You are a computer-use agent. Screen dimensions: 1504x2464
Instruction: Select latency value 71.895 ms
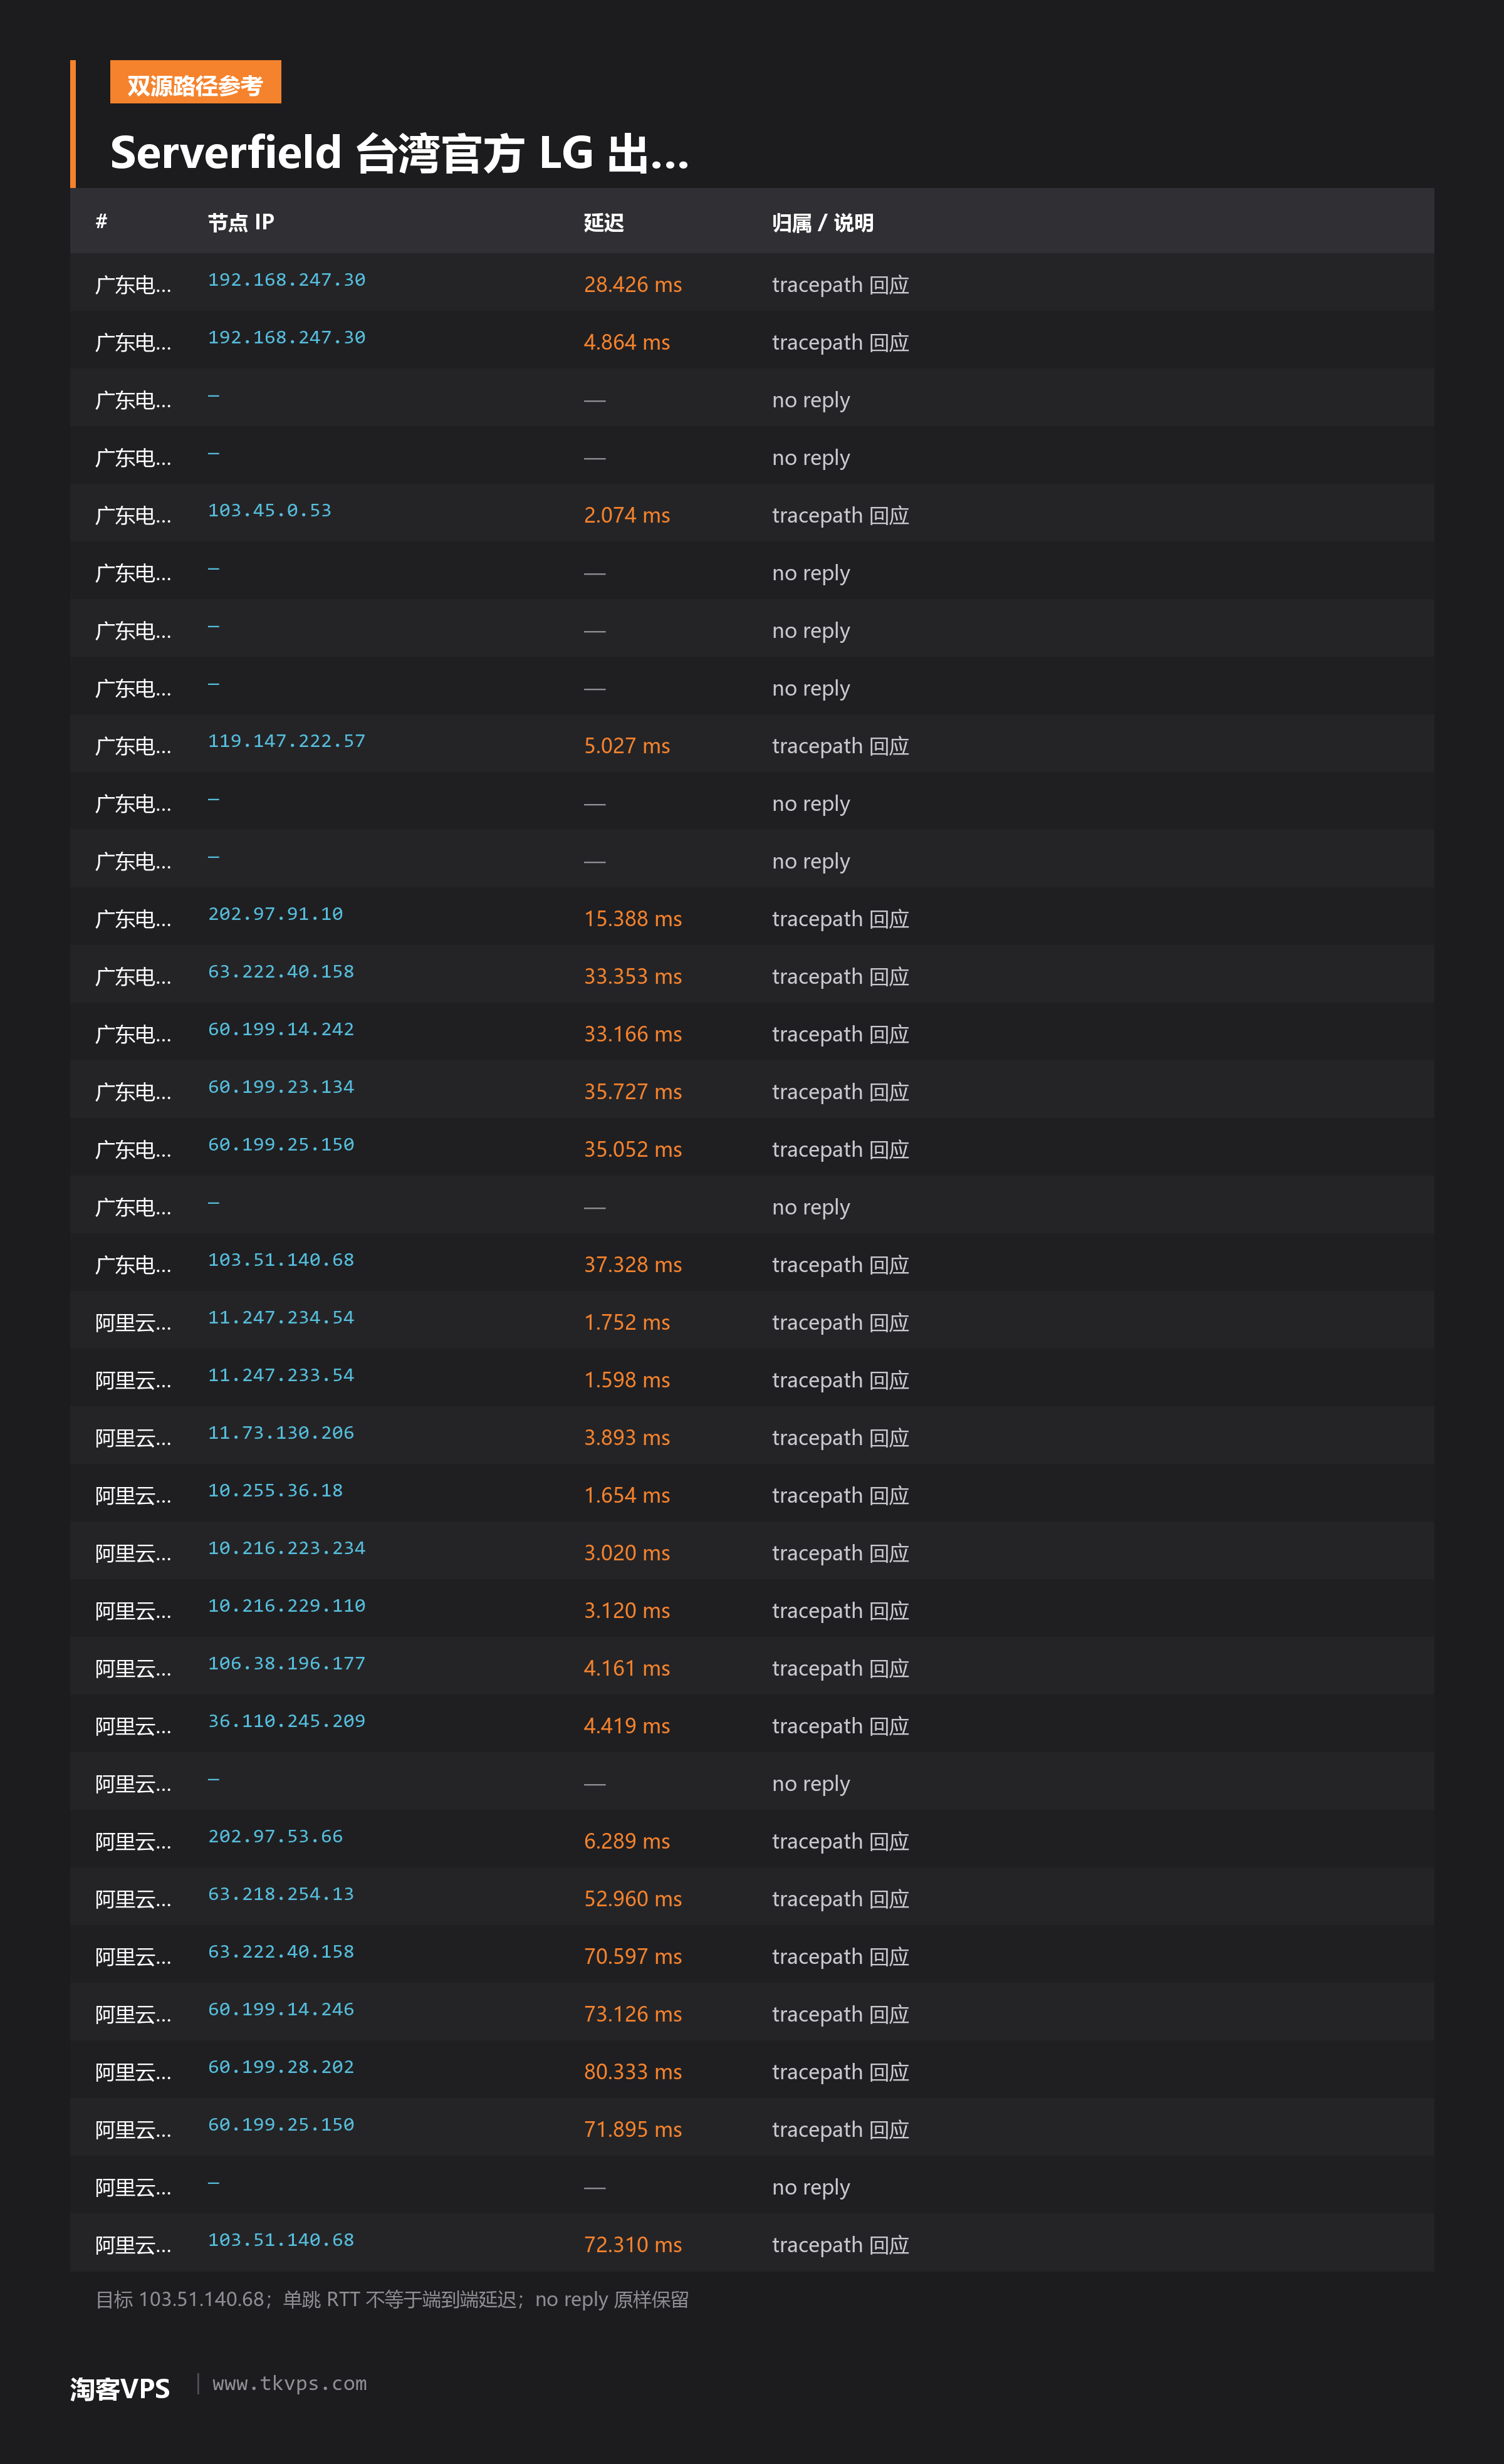coord(633,2129)
